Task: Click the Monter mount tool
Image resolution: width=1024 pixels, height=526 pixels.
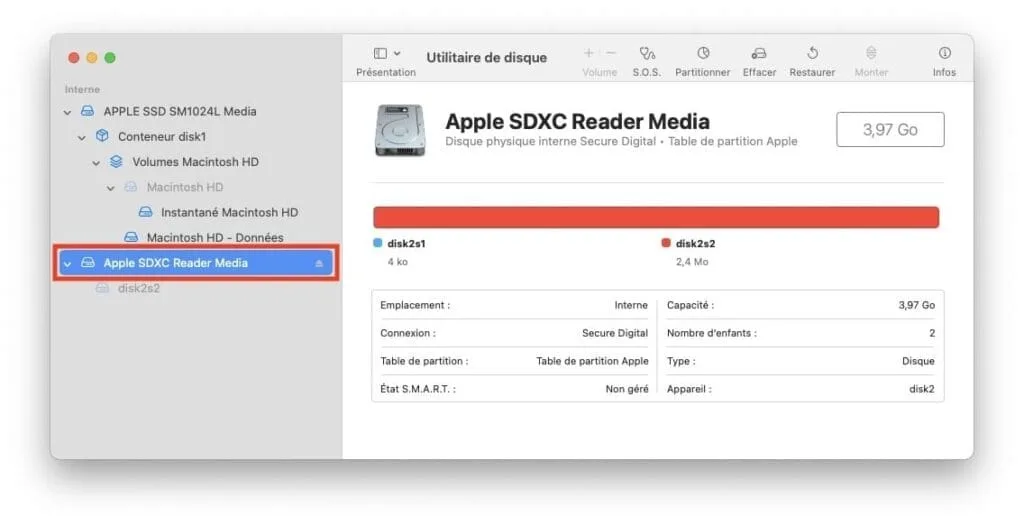Action: (x=871, y=61)
